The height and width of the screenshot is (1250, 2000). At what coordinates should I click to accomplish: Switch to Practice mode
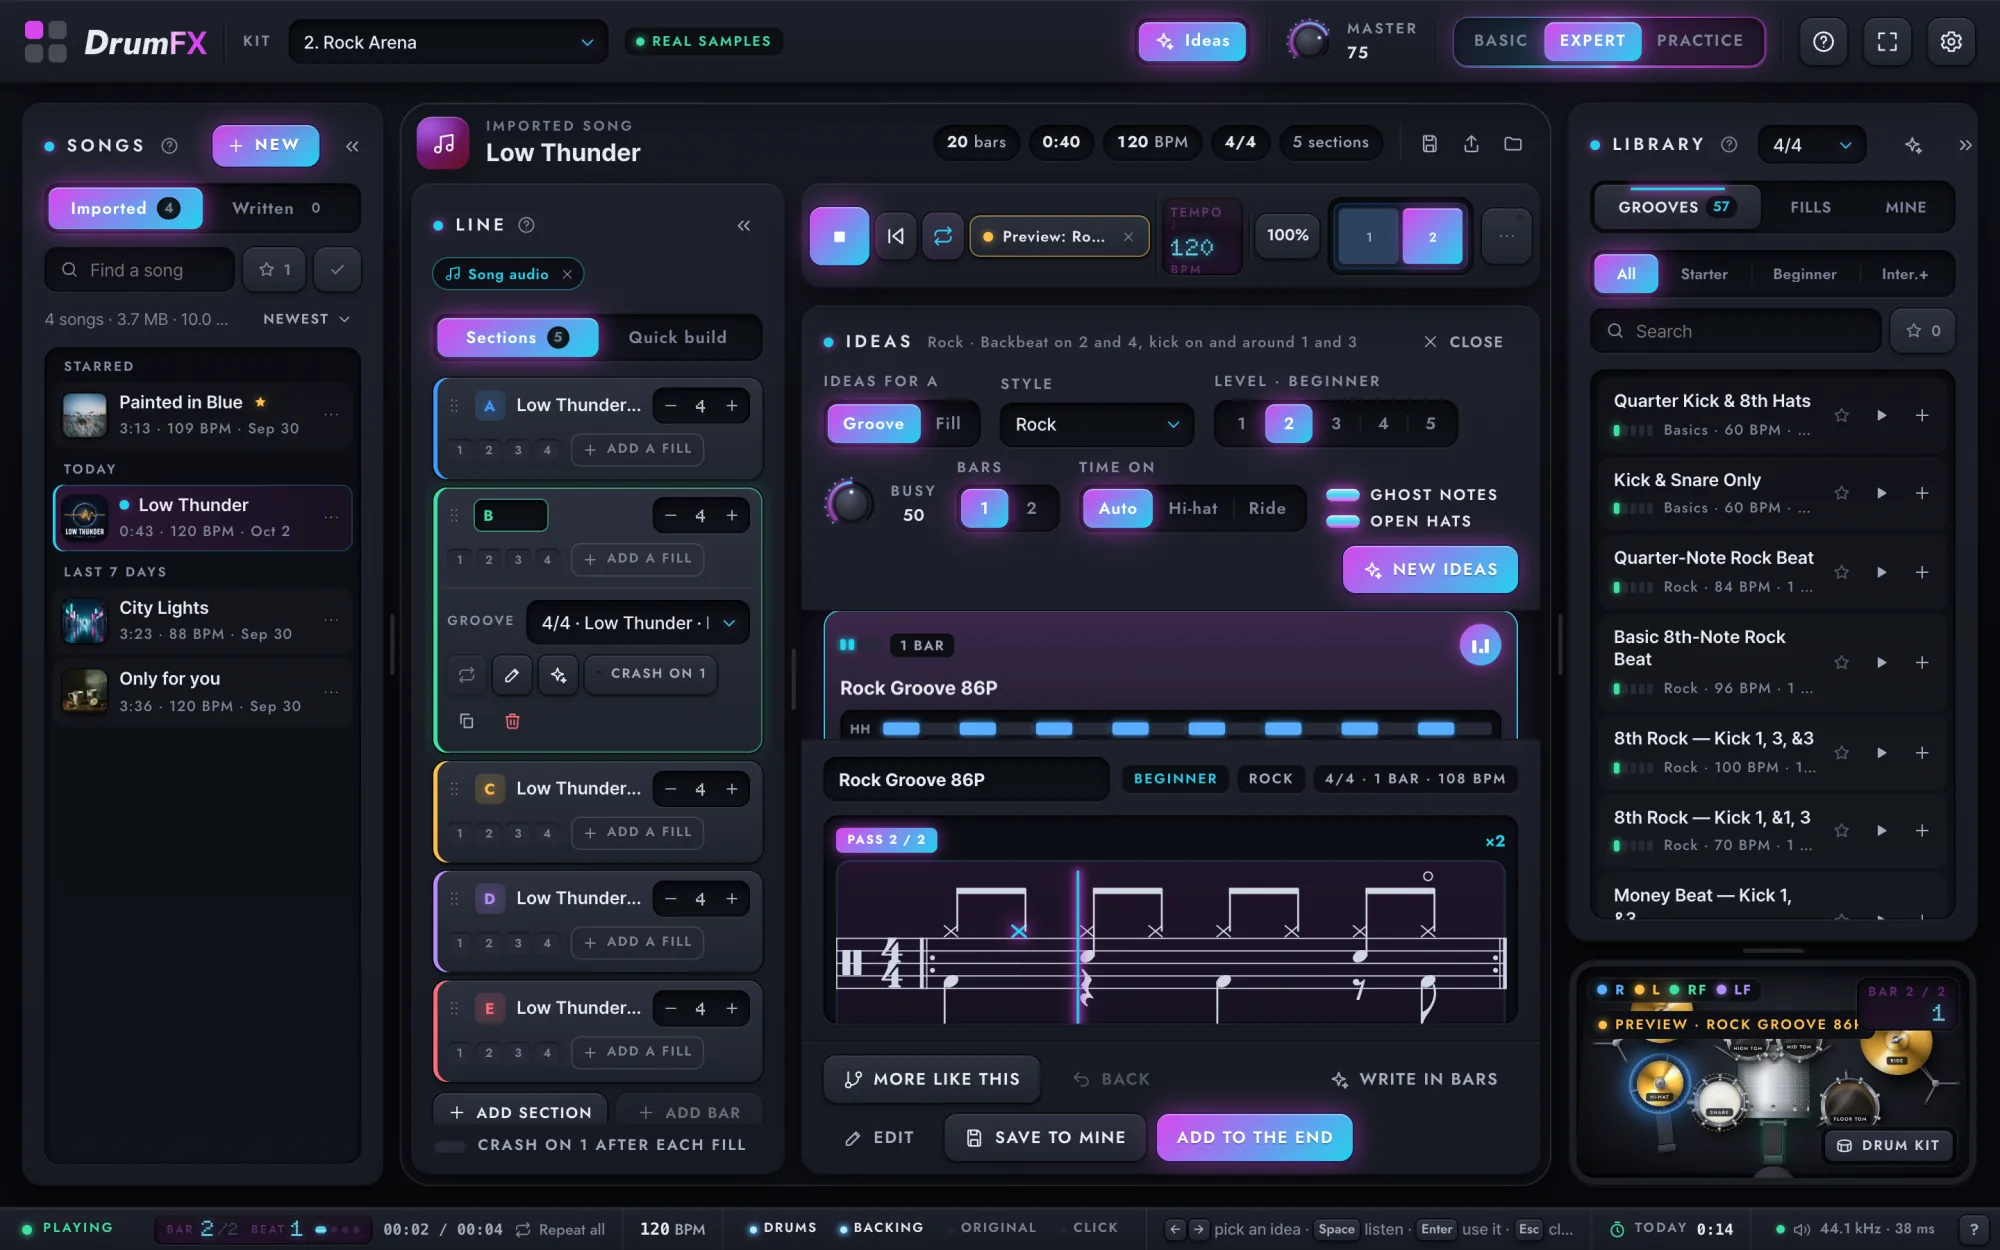click(x=1700, y=41)
